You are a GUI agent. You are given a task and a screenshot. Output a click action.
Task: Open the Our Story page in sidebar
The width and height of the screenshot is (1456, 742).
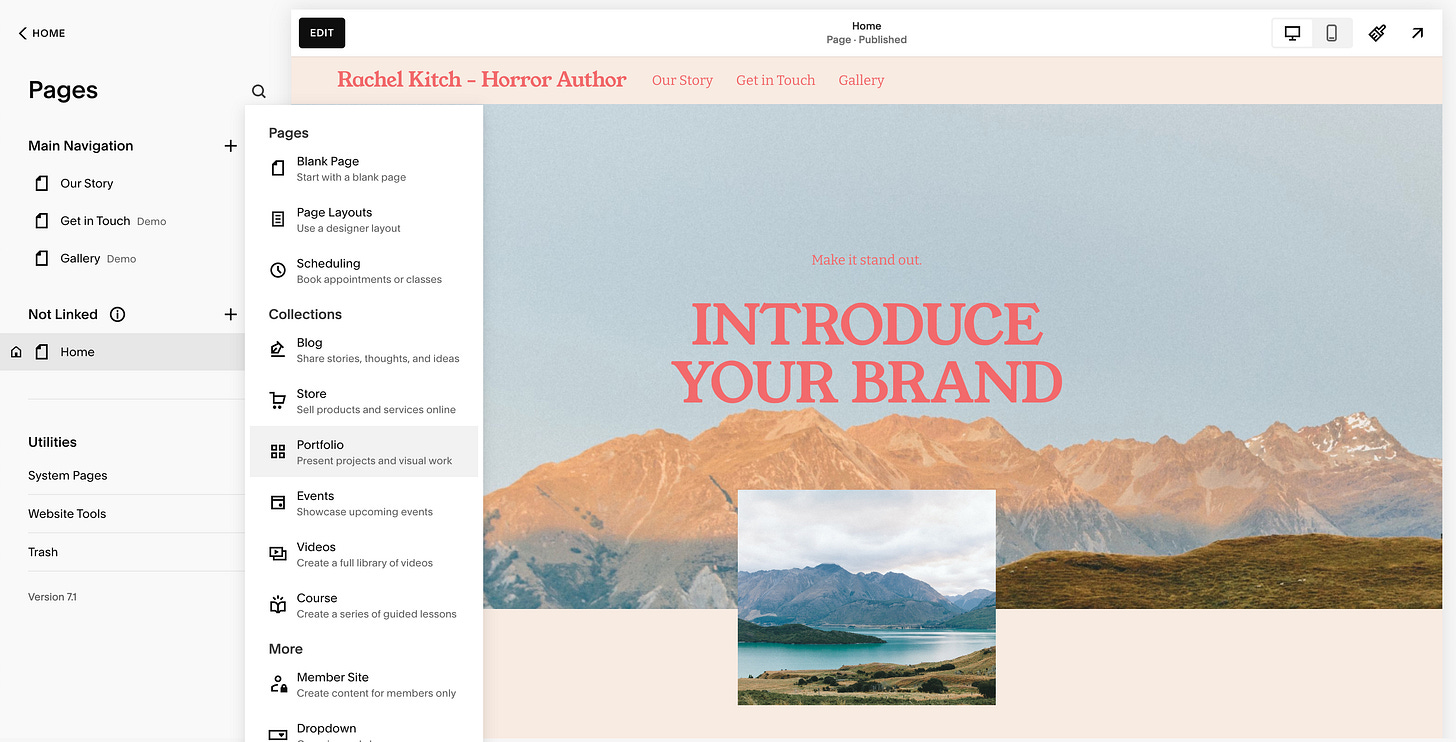[87, 183]
